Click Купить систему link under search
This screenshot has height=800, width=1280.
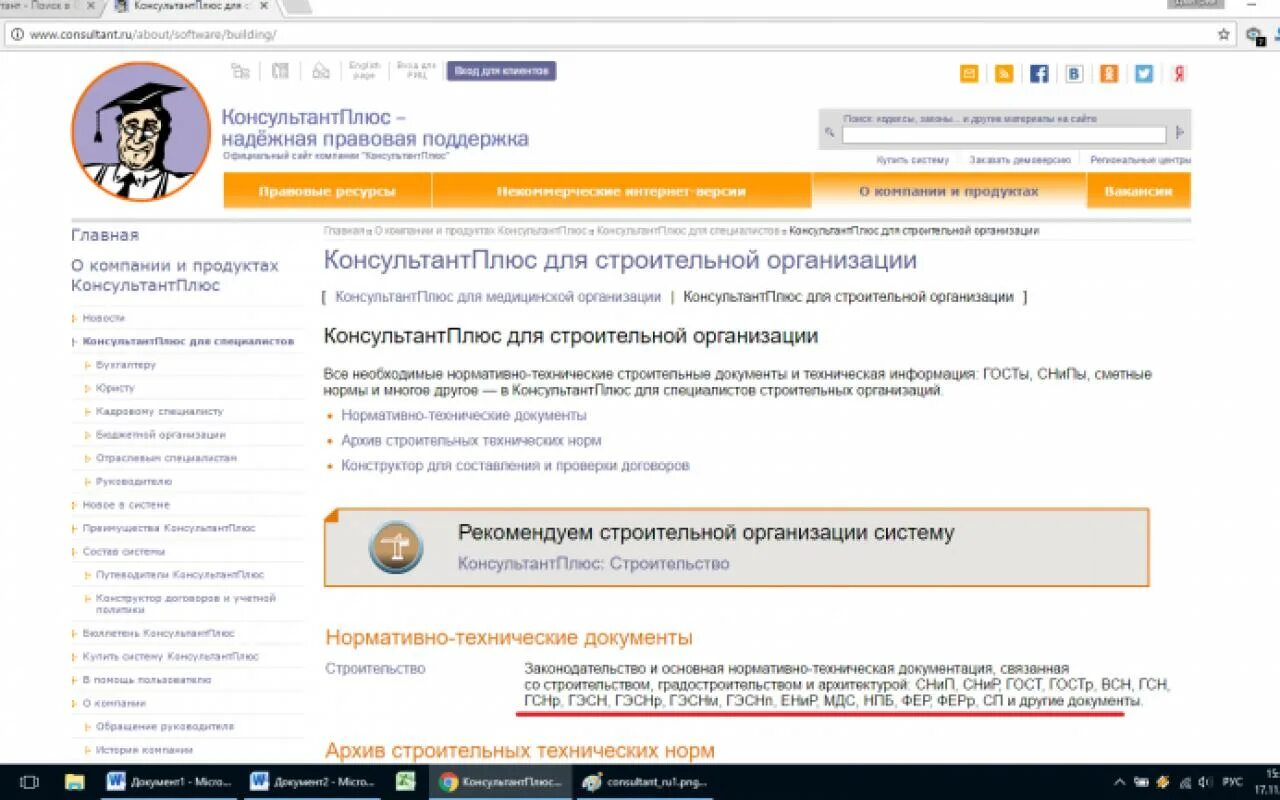(912, 160)
